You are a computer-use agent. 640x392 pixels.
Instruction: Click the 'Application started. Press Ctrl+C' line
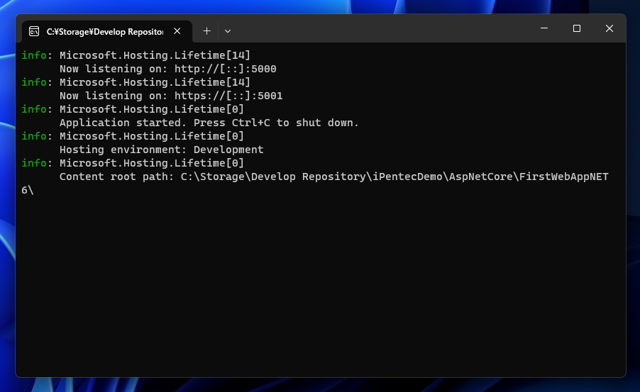(x=209, y=122)
